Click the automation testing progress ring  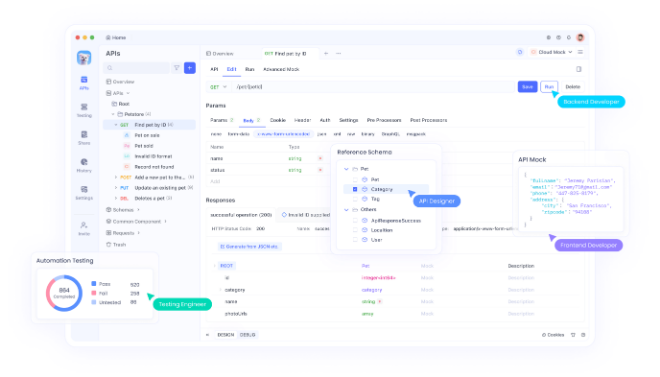[x=64, y=293]
